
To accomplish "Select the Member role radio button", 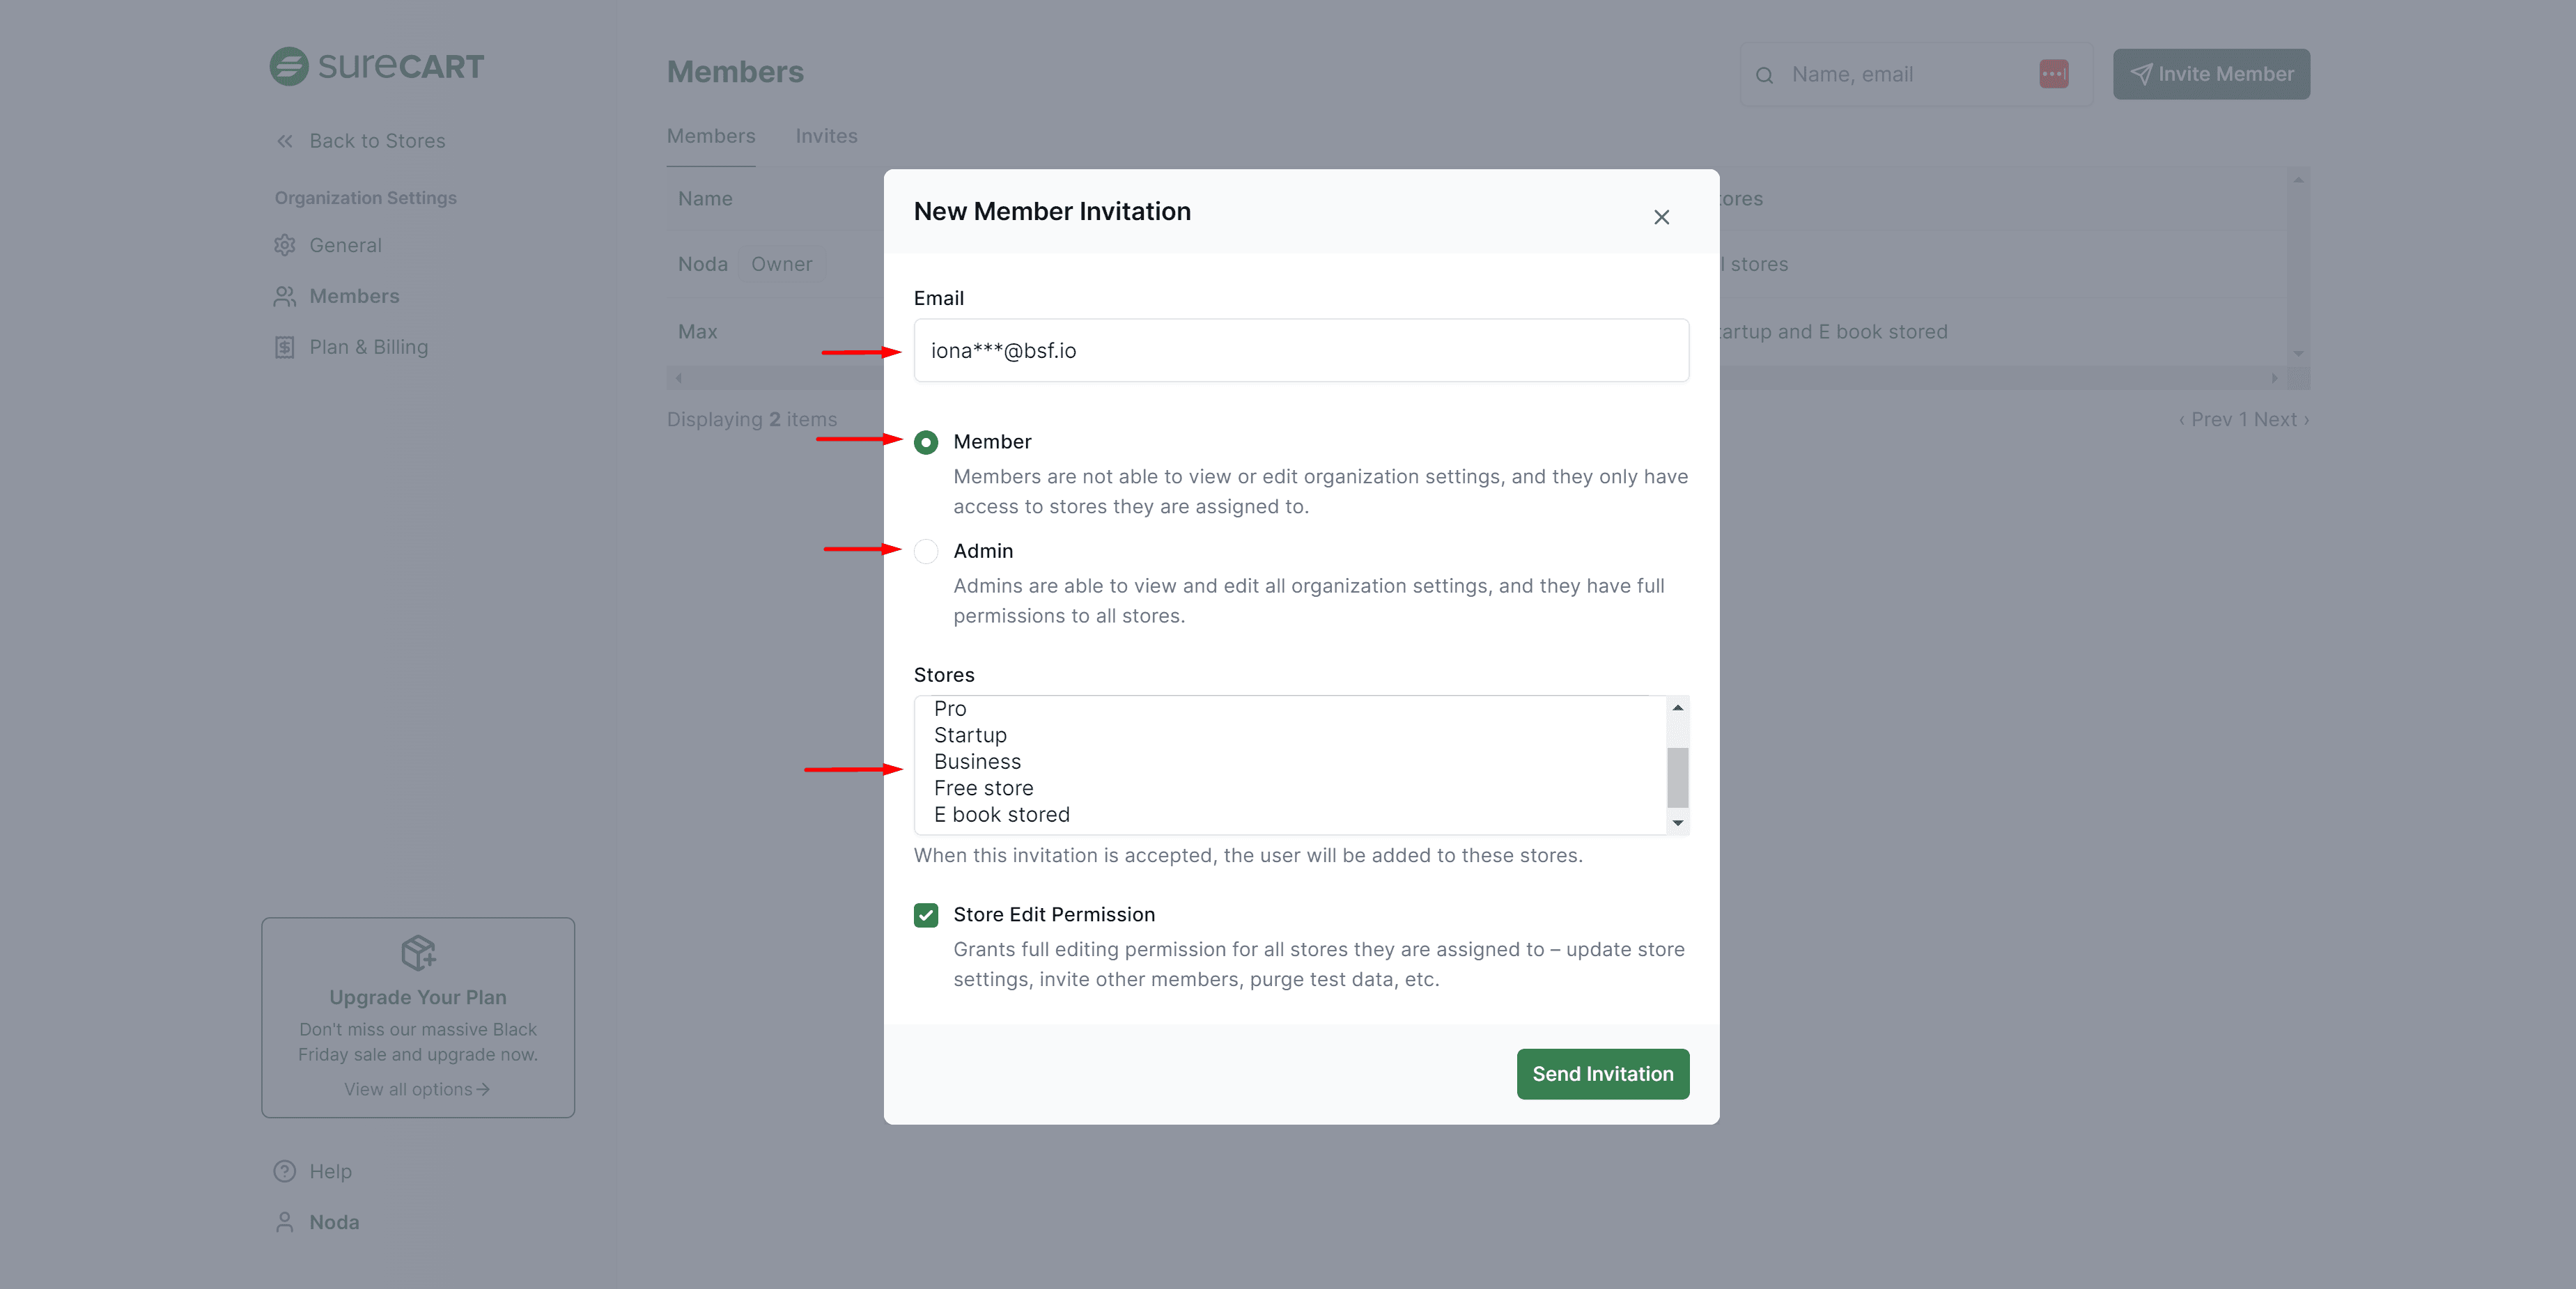I will tap(926, 442).
